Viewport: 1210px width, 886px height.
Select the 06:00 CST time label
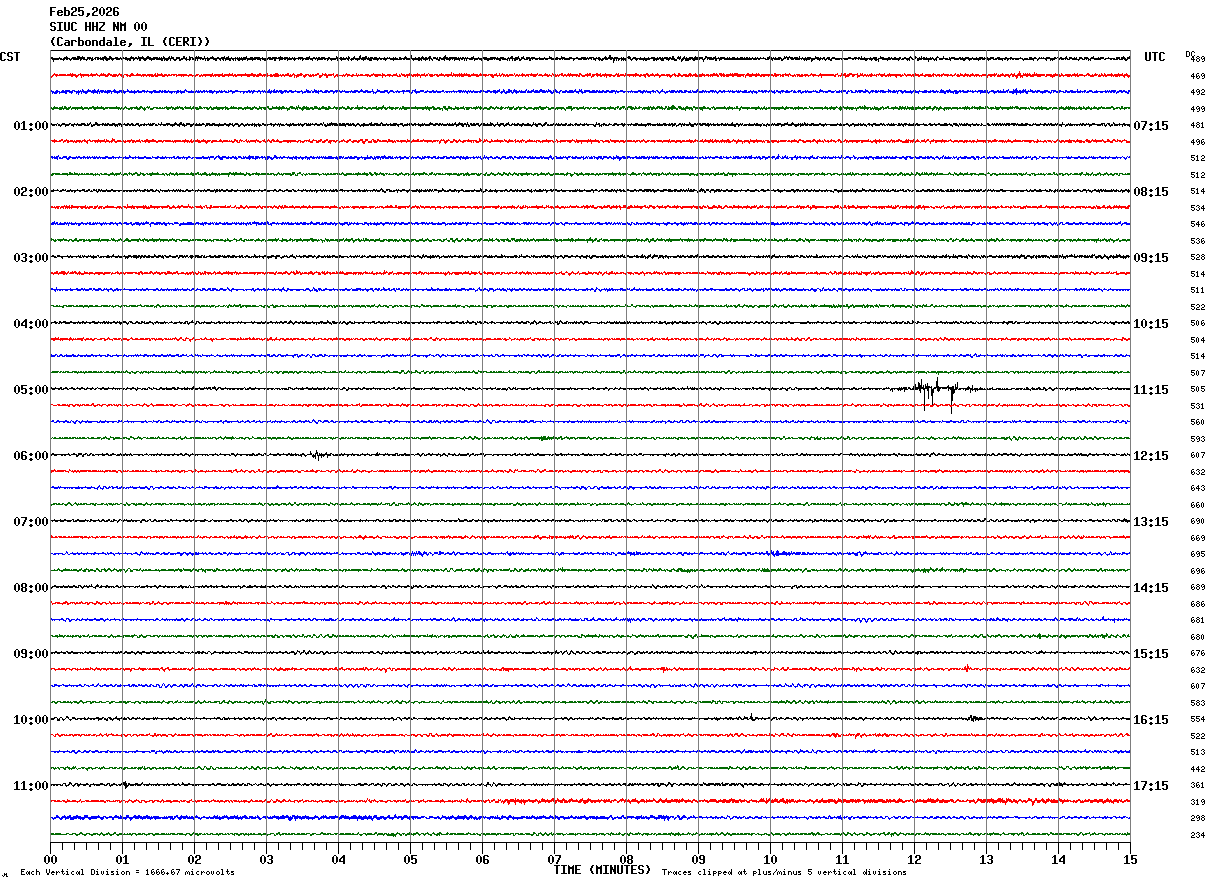click(31, 456)
